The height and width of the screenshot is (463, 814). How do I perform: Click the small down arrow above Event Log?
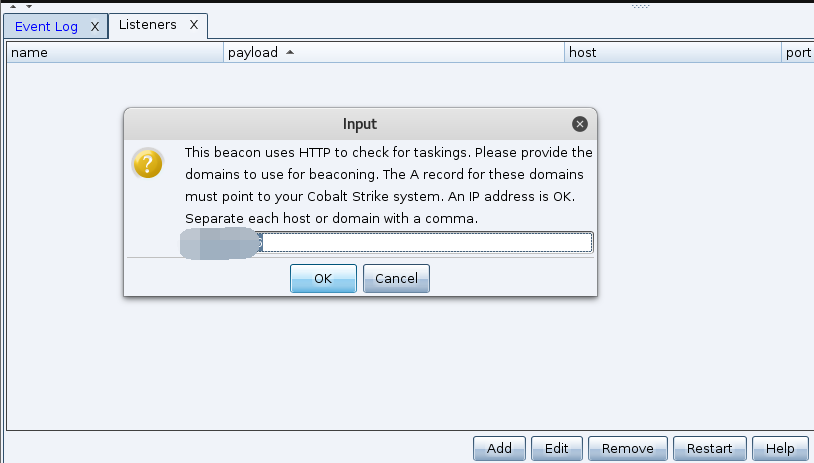point(29,6)
